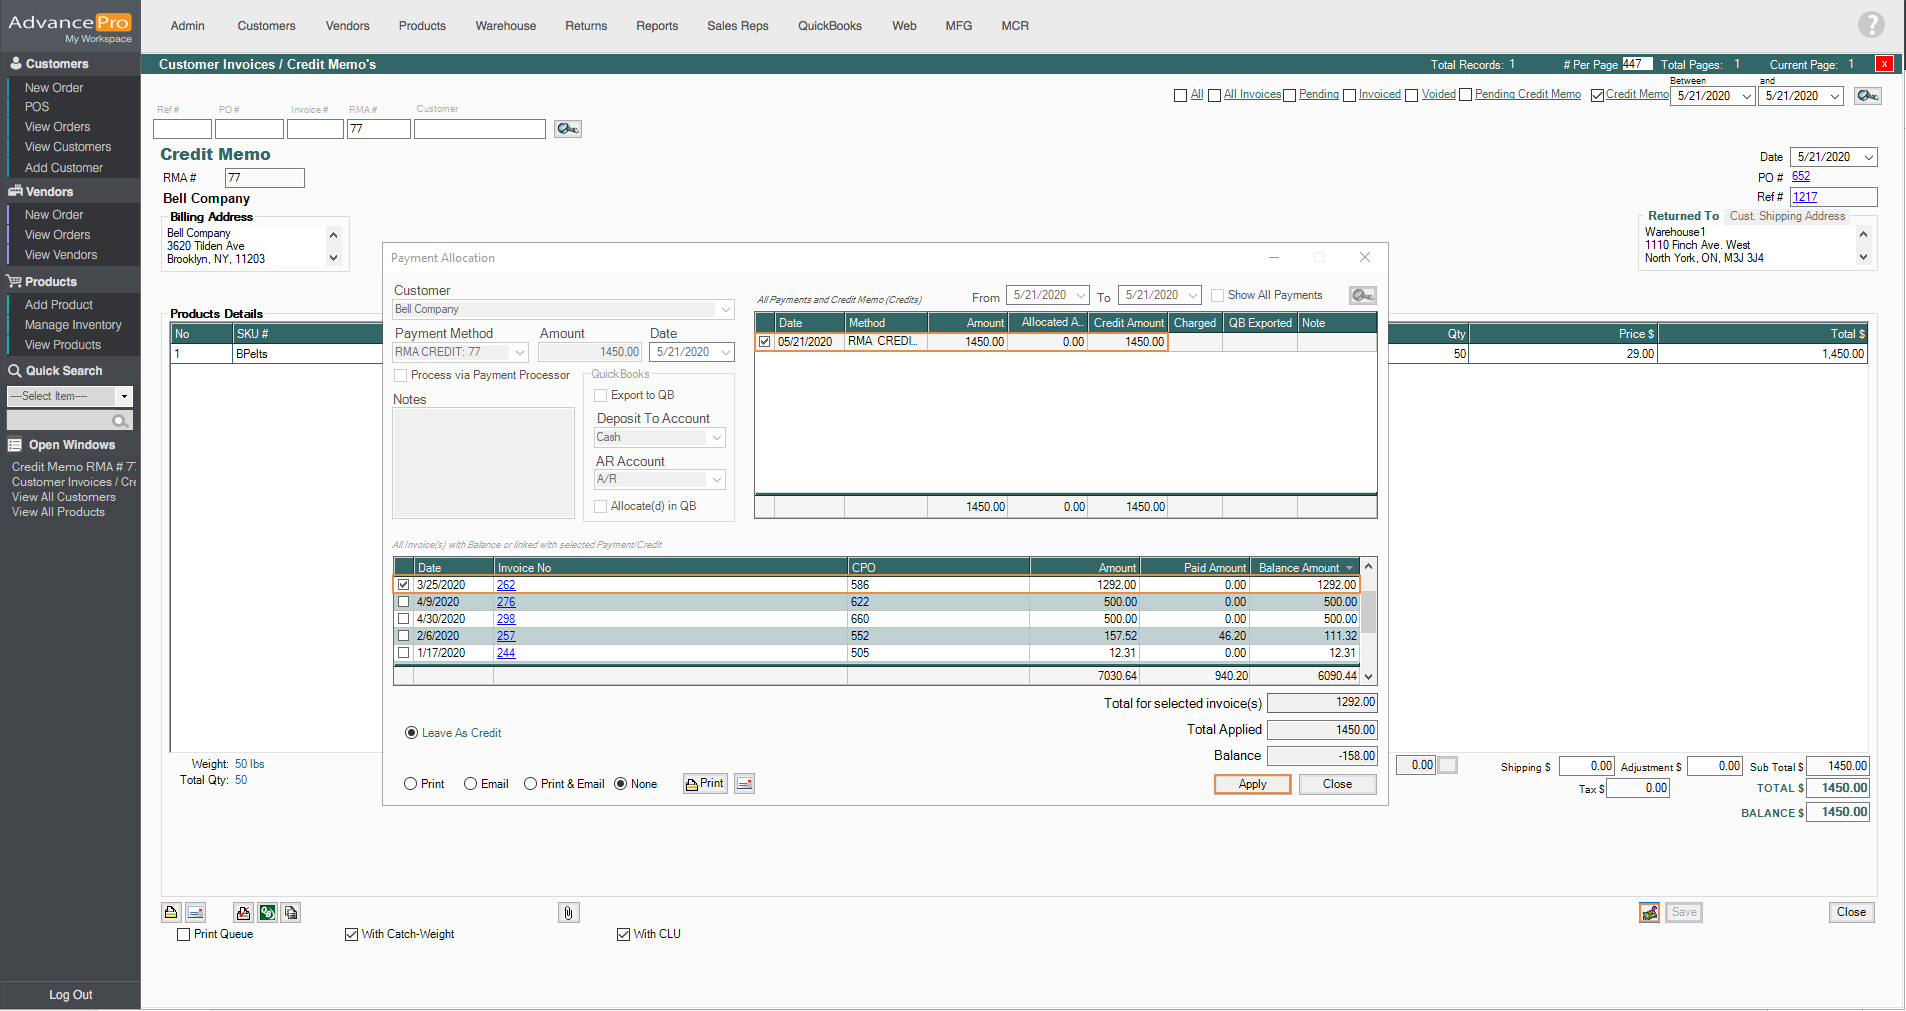Open invoice number 262 link

point(506,585)
